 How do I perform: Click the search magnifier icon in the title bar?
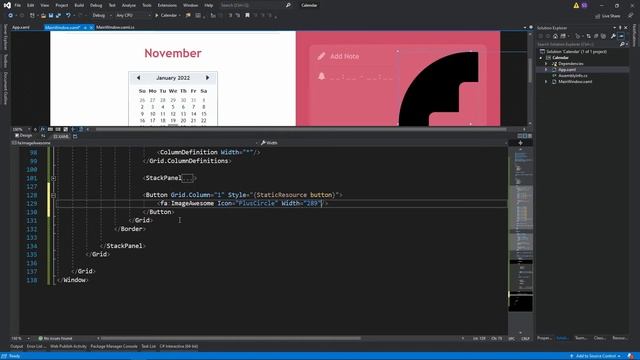[x=288, y=5]
